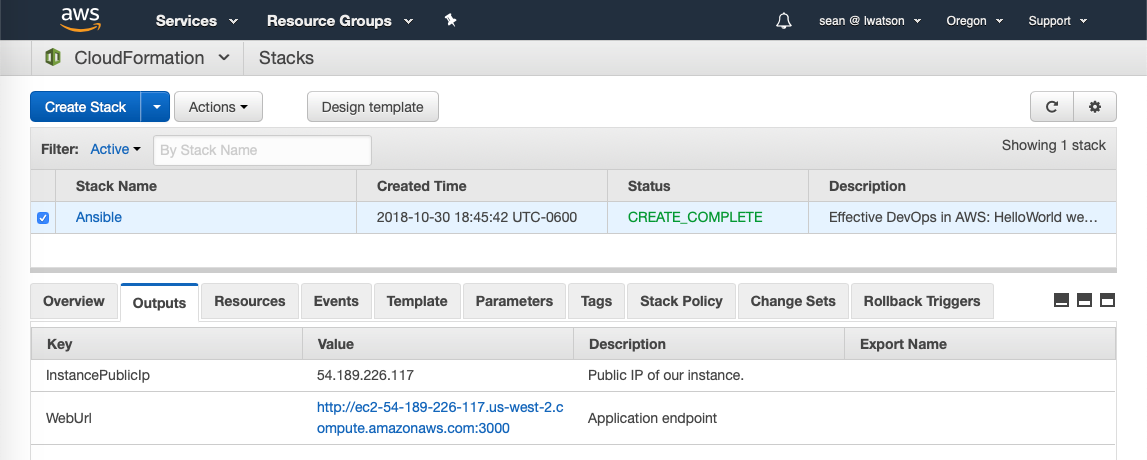Viewport: 1147px width, 460px height.
Task: Switch to the Parameters tab
Action: point(514,301)
